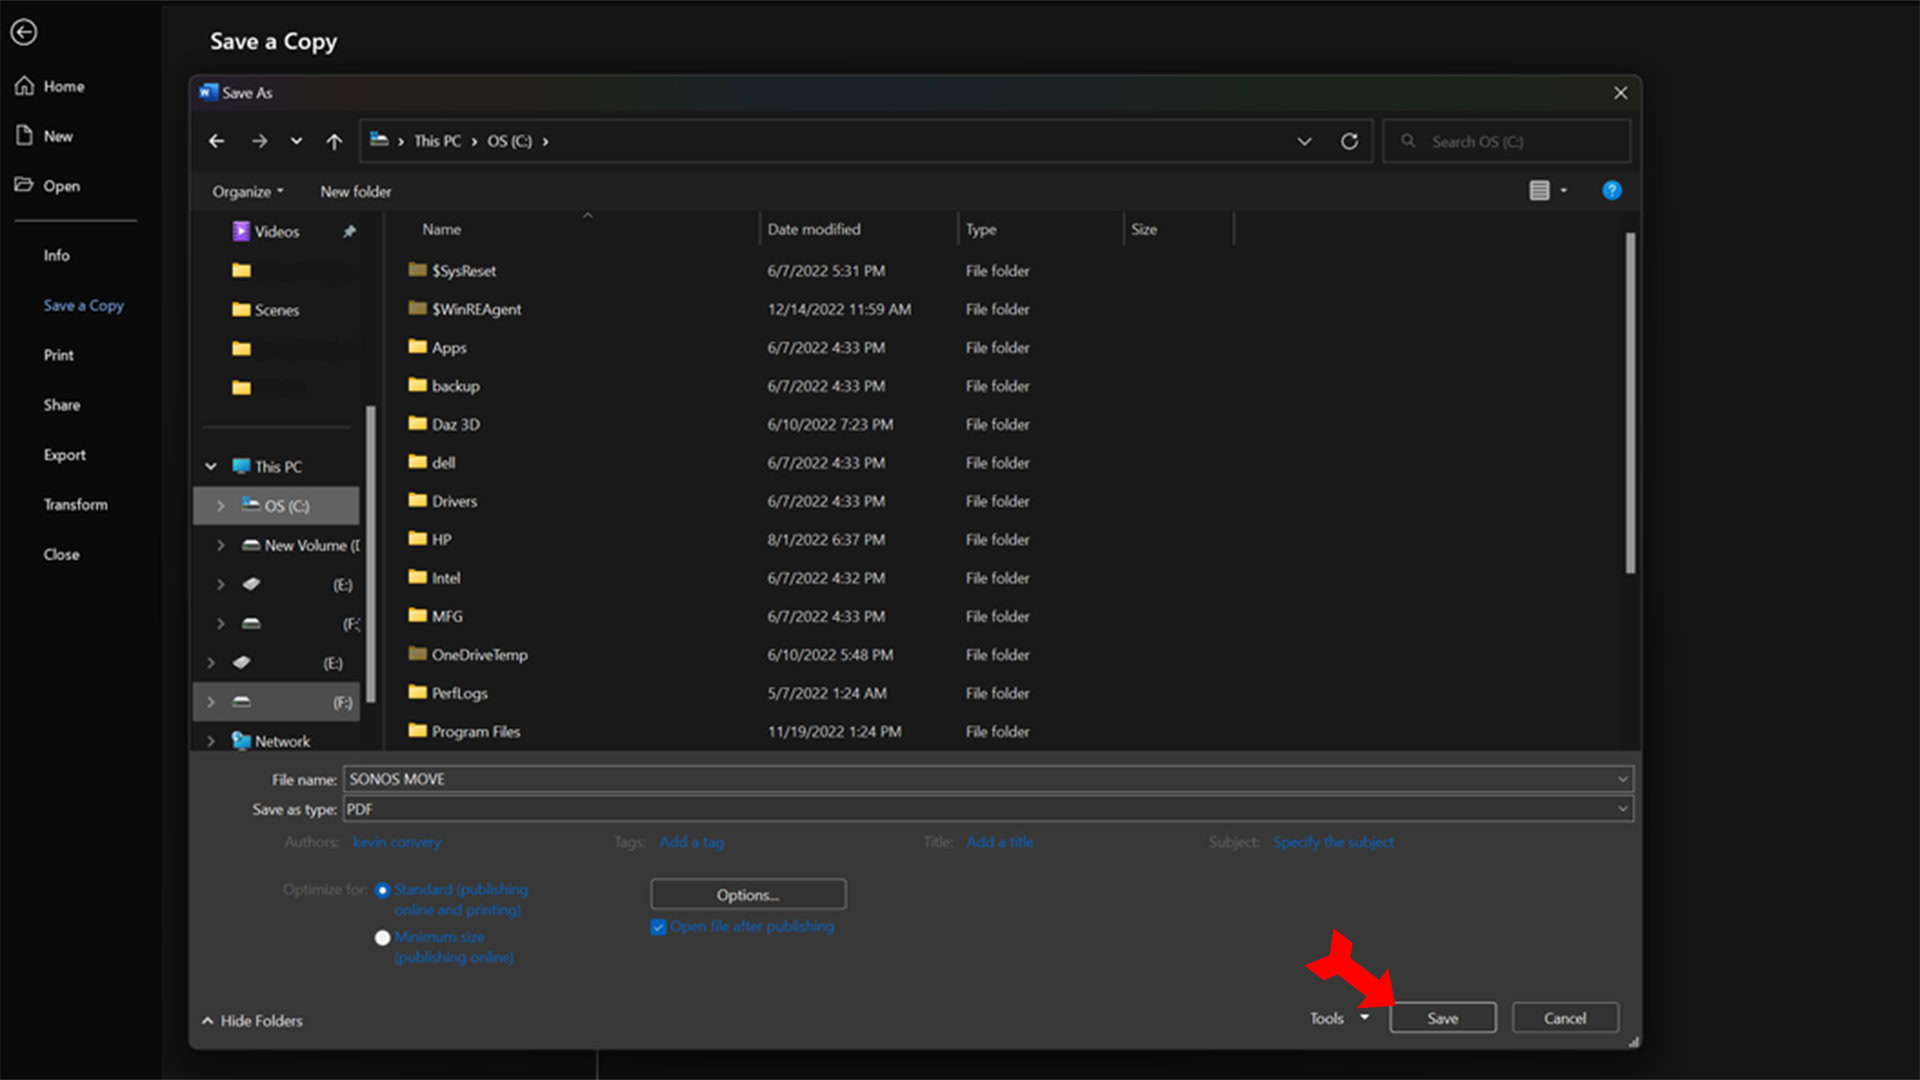Go back with the navigation left arrow
The height and width of the screenshot is (1080, 1920).
pos(216,142)
